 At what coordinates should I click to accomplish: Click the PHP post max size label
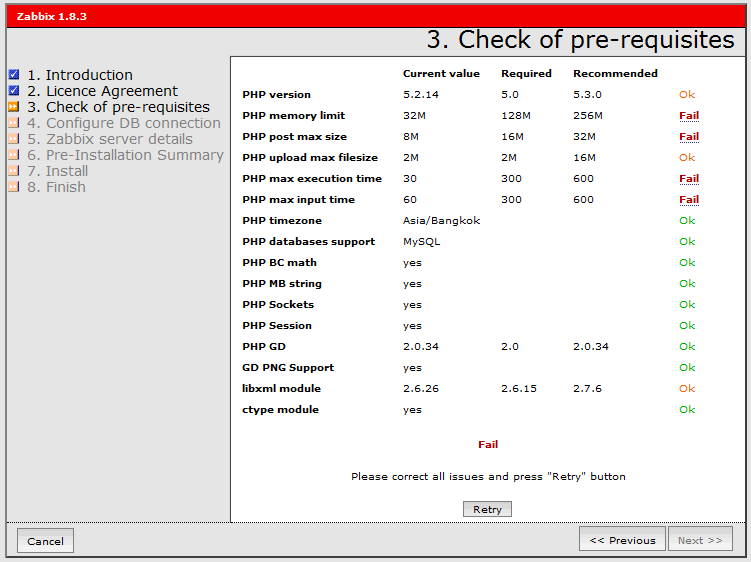[x=295, y=137]
